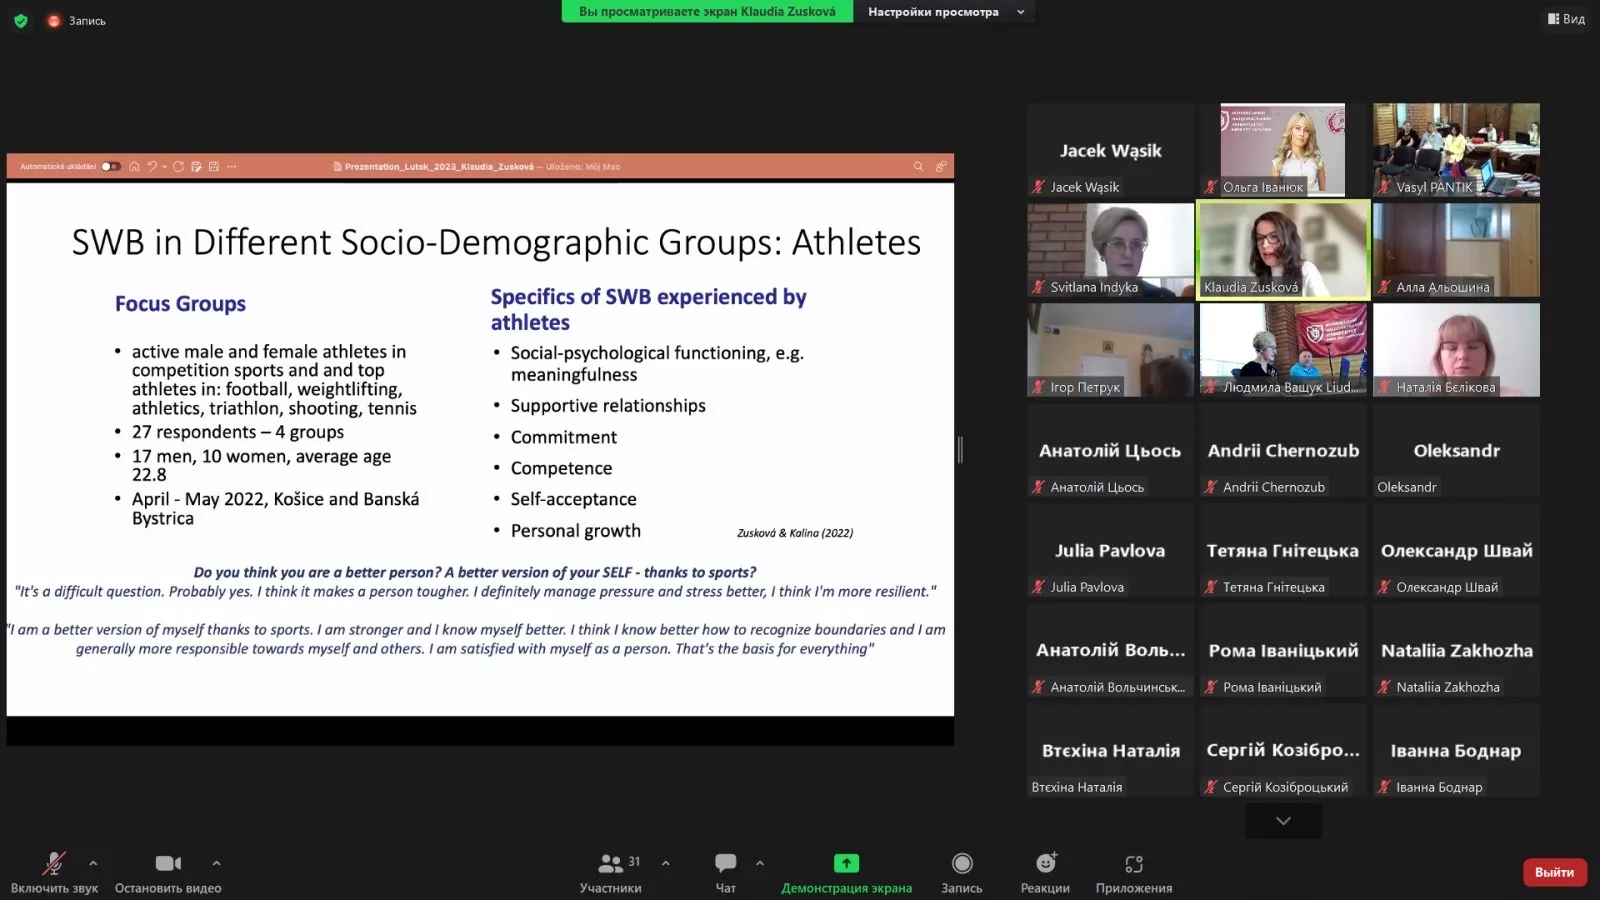Select Klaudia Zusková video thumbnail

(1283, 250)
